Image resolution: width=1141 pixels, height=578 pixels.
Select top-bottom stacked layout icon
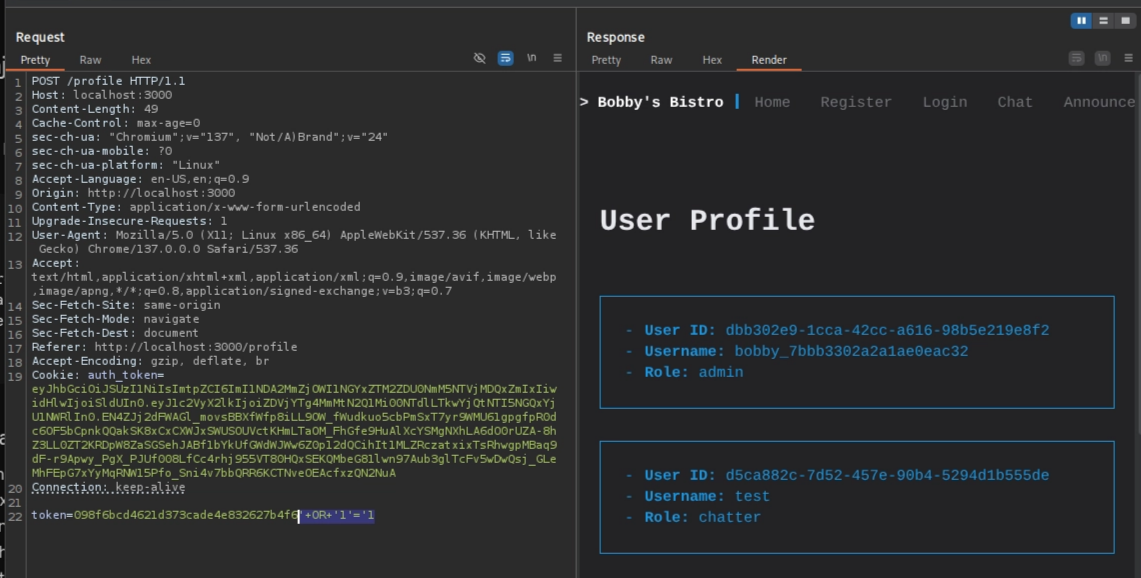(x=1103, y=20)
